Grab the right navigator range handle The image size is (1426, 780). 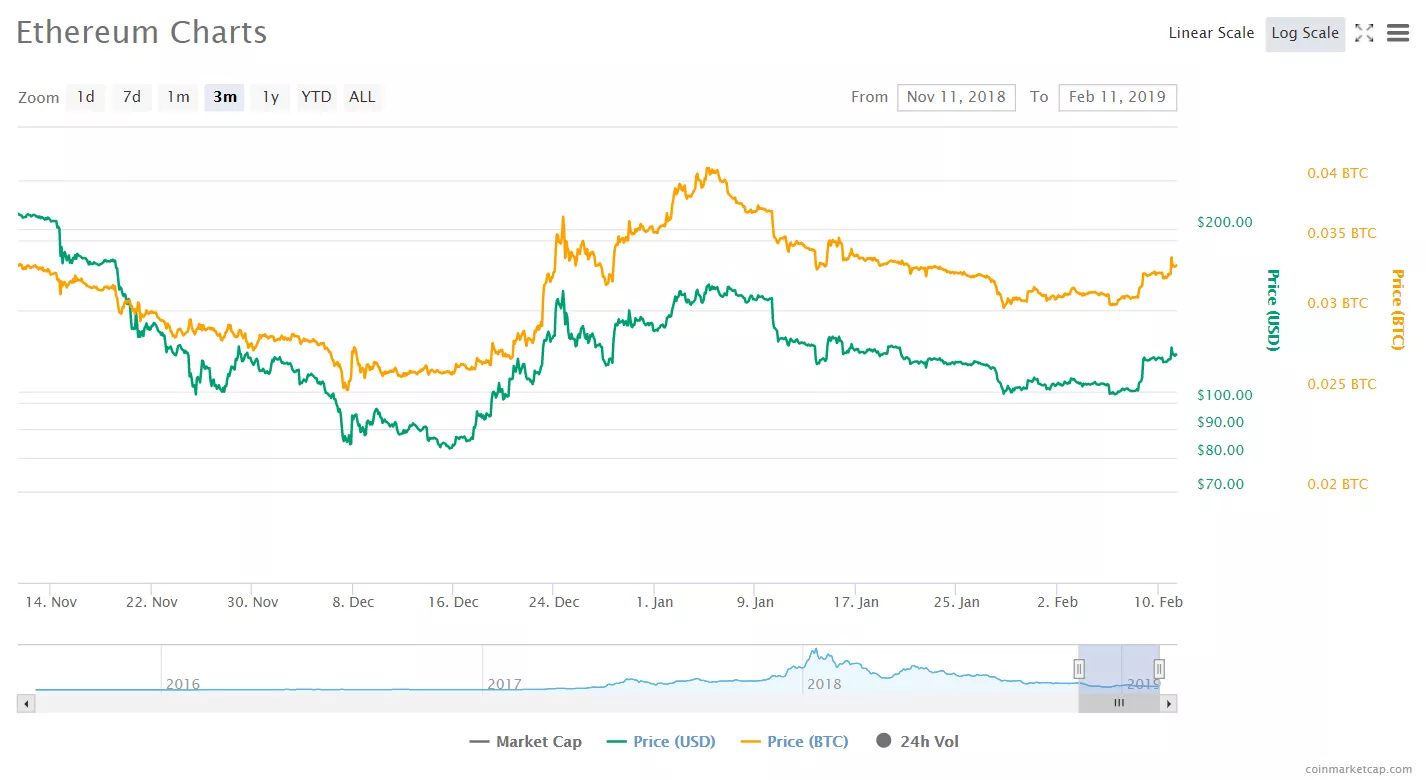(1159, 668)
